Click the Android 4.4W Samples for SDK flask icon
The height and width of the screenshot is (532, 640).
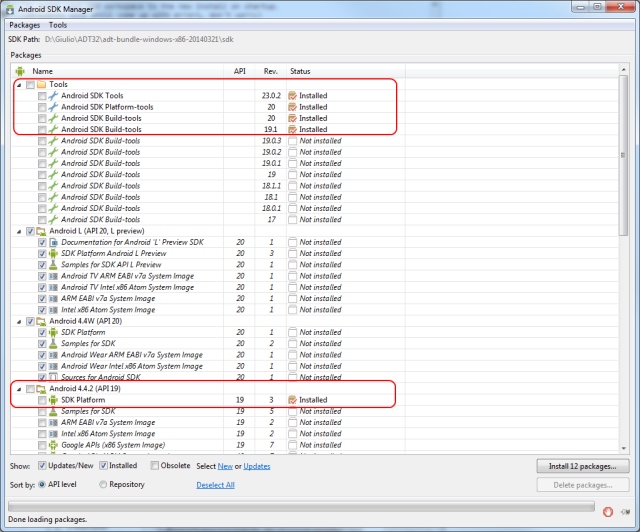(x=53, y=344)
